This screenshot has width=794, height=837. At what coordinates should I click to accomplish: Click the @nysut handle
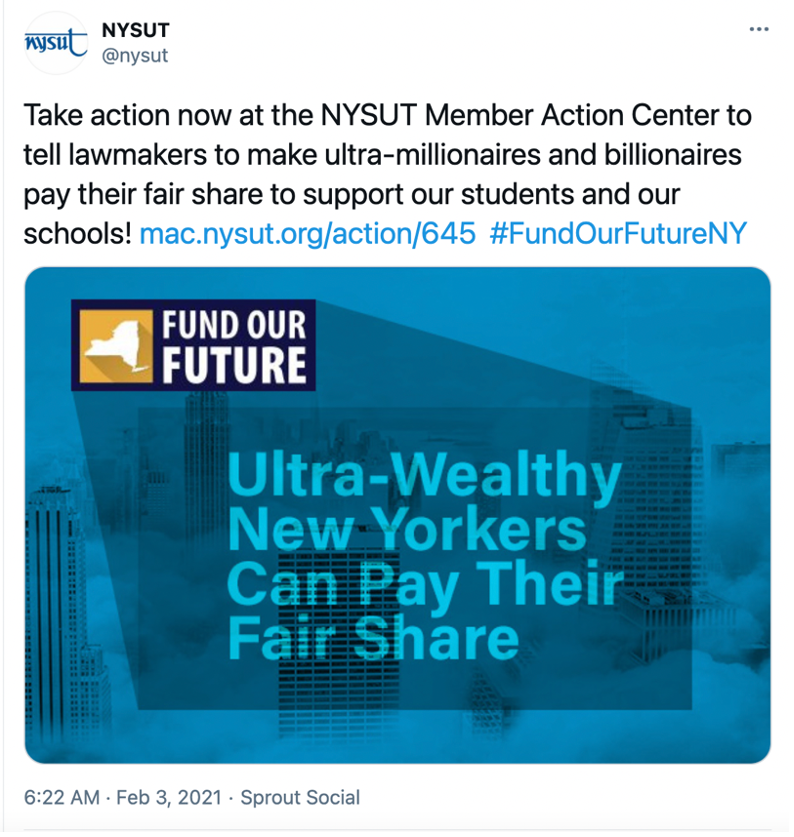coord(135,56)
